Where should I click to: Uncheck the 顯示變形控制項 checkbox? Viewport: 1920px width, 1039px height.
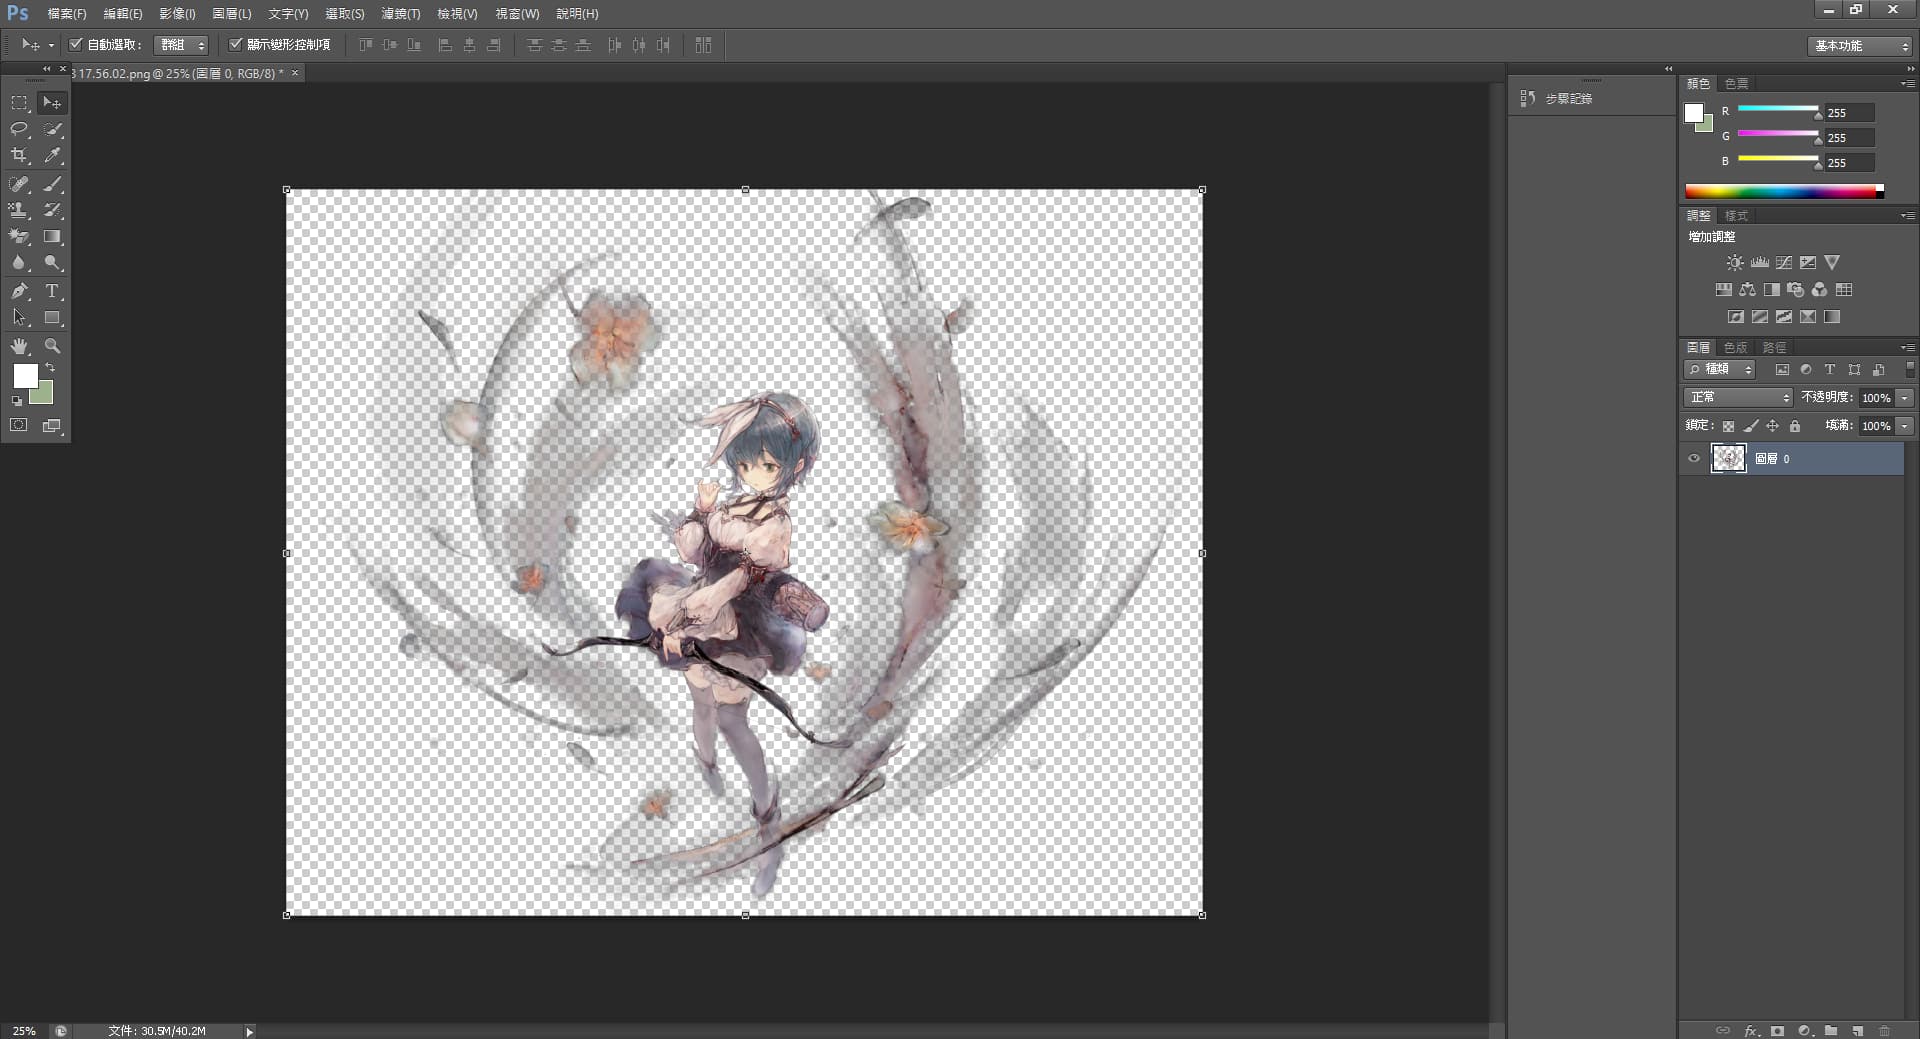click(236, 44)
